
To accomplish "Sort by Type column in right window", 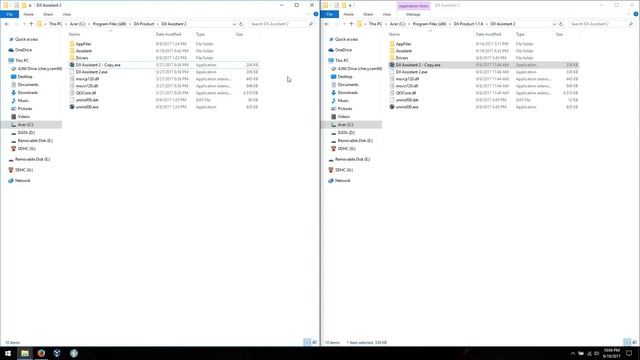I will tap(520, 34).
